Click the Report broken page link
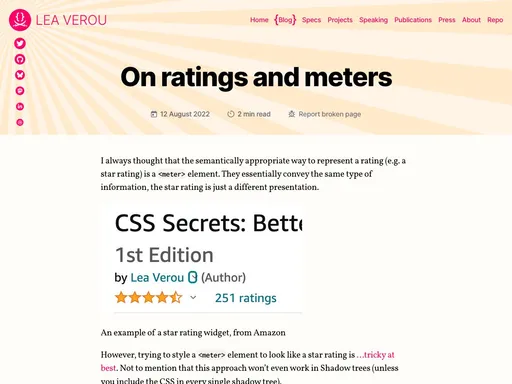Image resolution: width=512 pixels, height=384 pixels. tap(330, 114)
